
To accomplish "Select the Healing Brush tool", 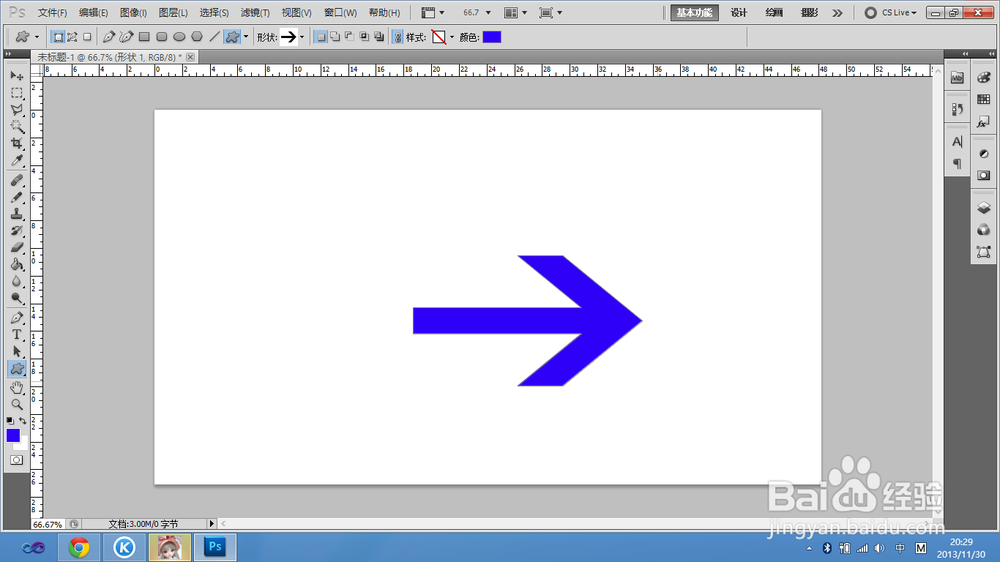I will tap(17, 181).
